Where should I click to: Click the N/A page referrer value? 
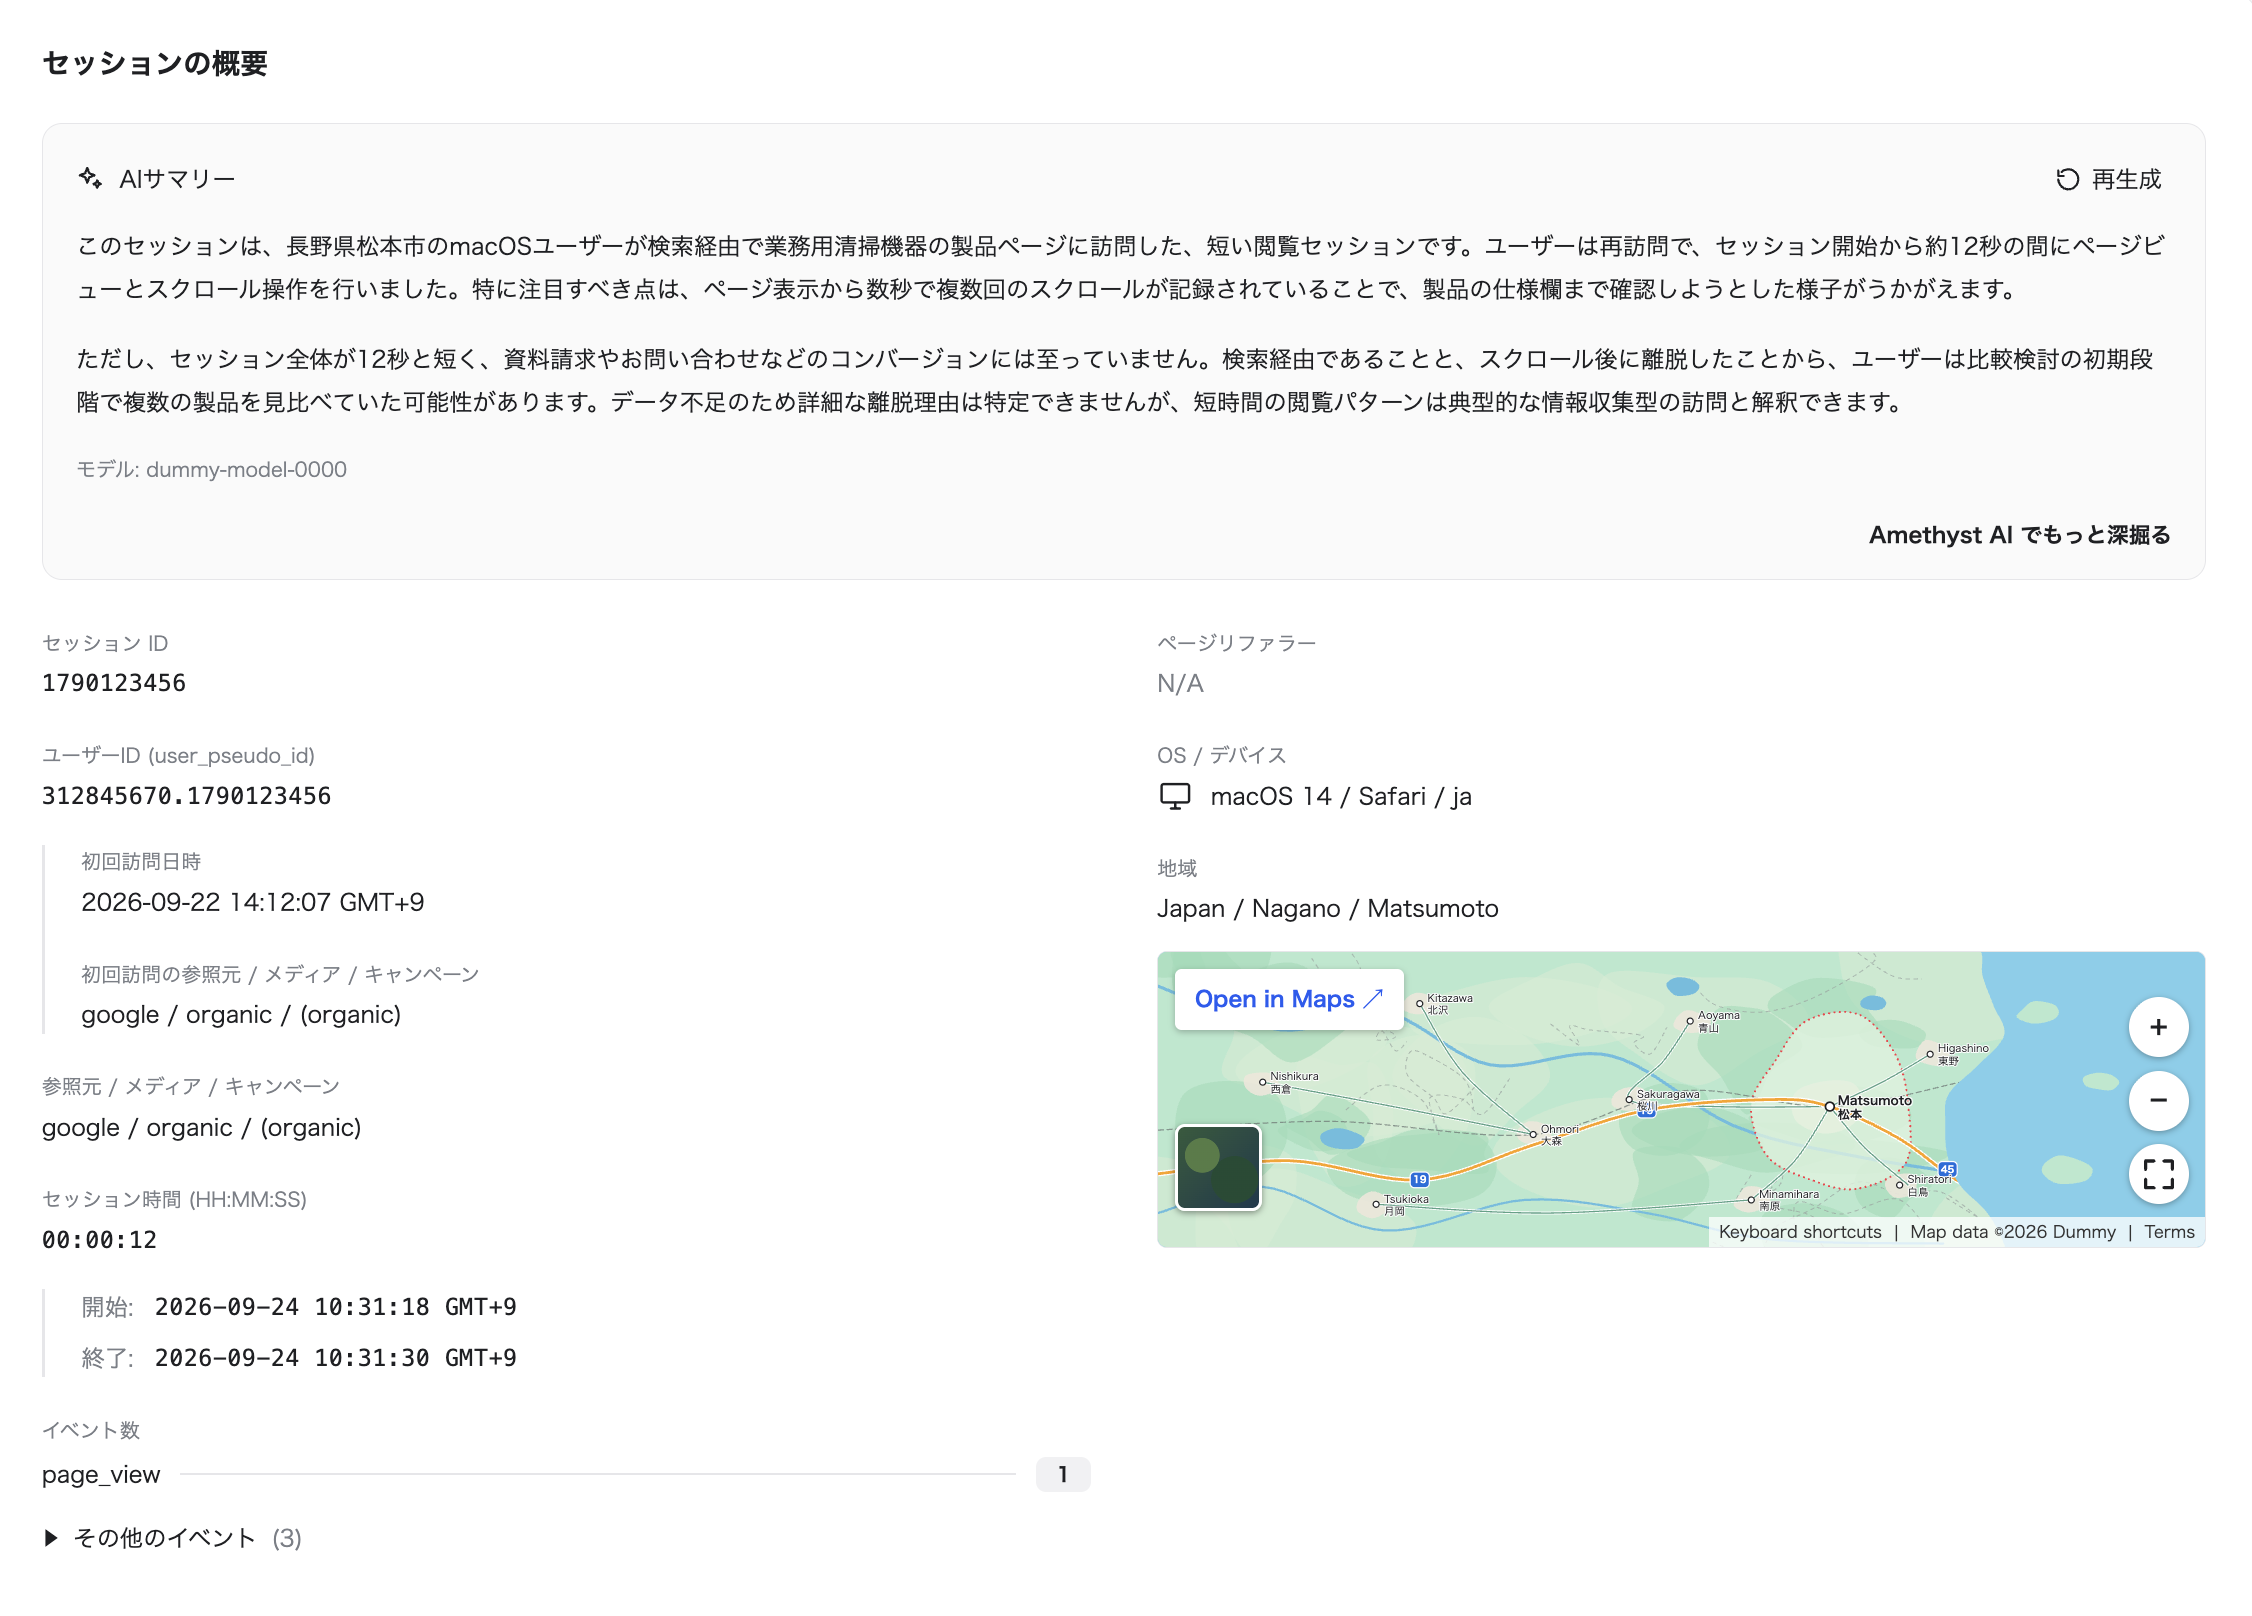click(x=1180, y=683)
